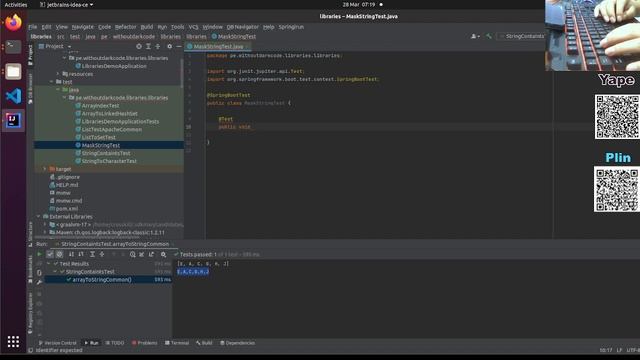
Task: Open Project panel gear options
Action: point(169,47)
